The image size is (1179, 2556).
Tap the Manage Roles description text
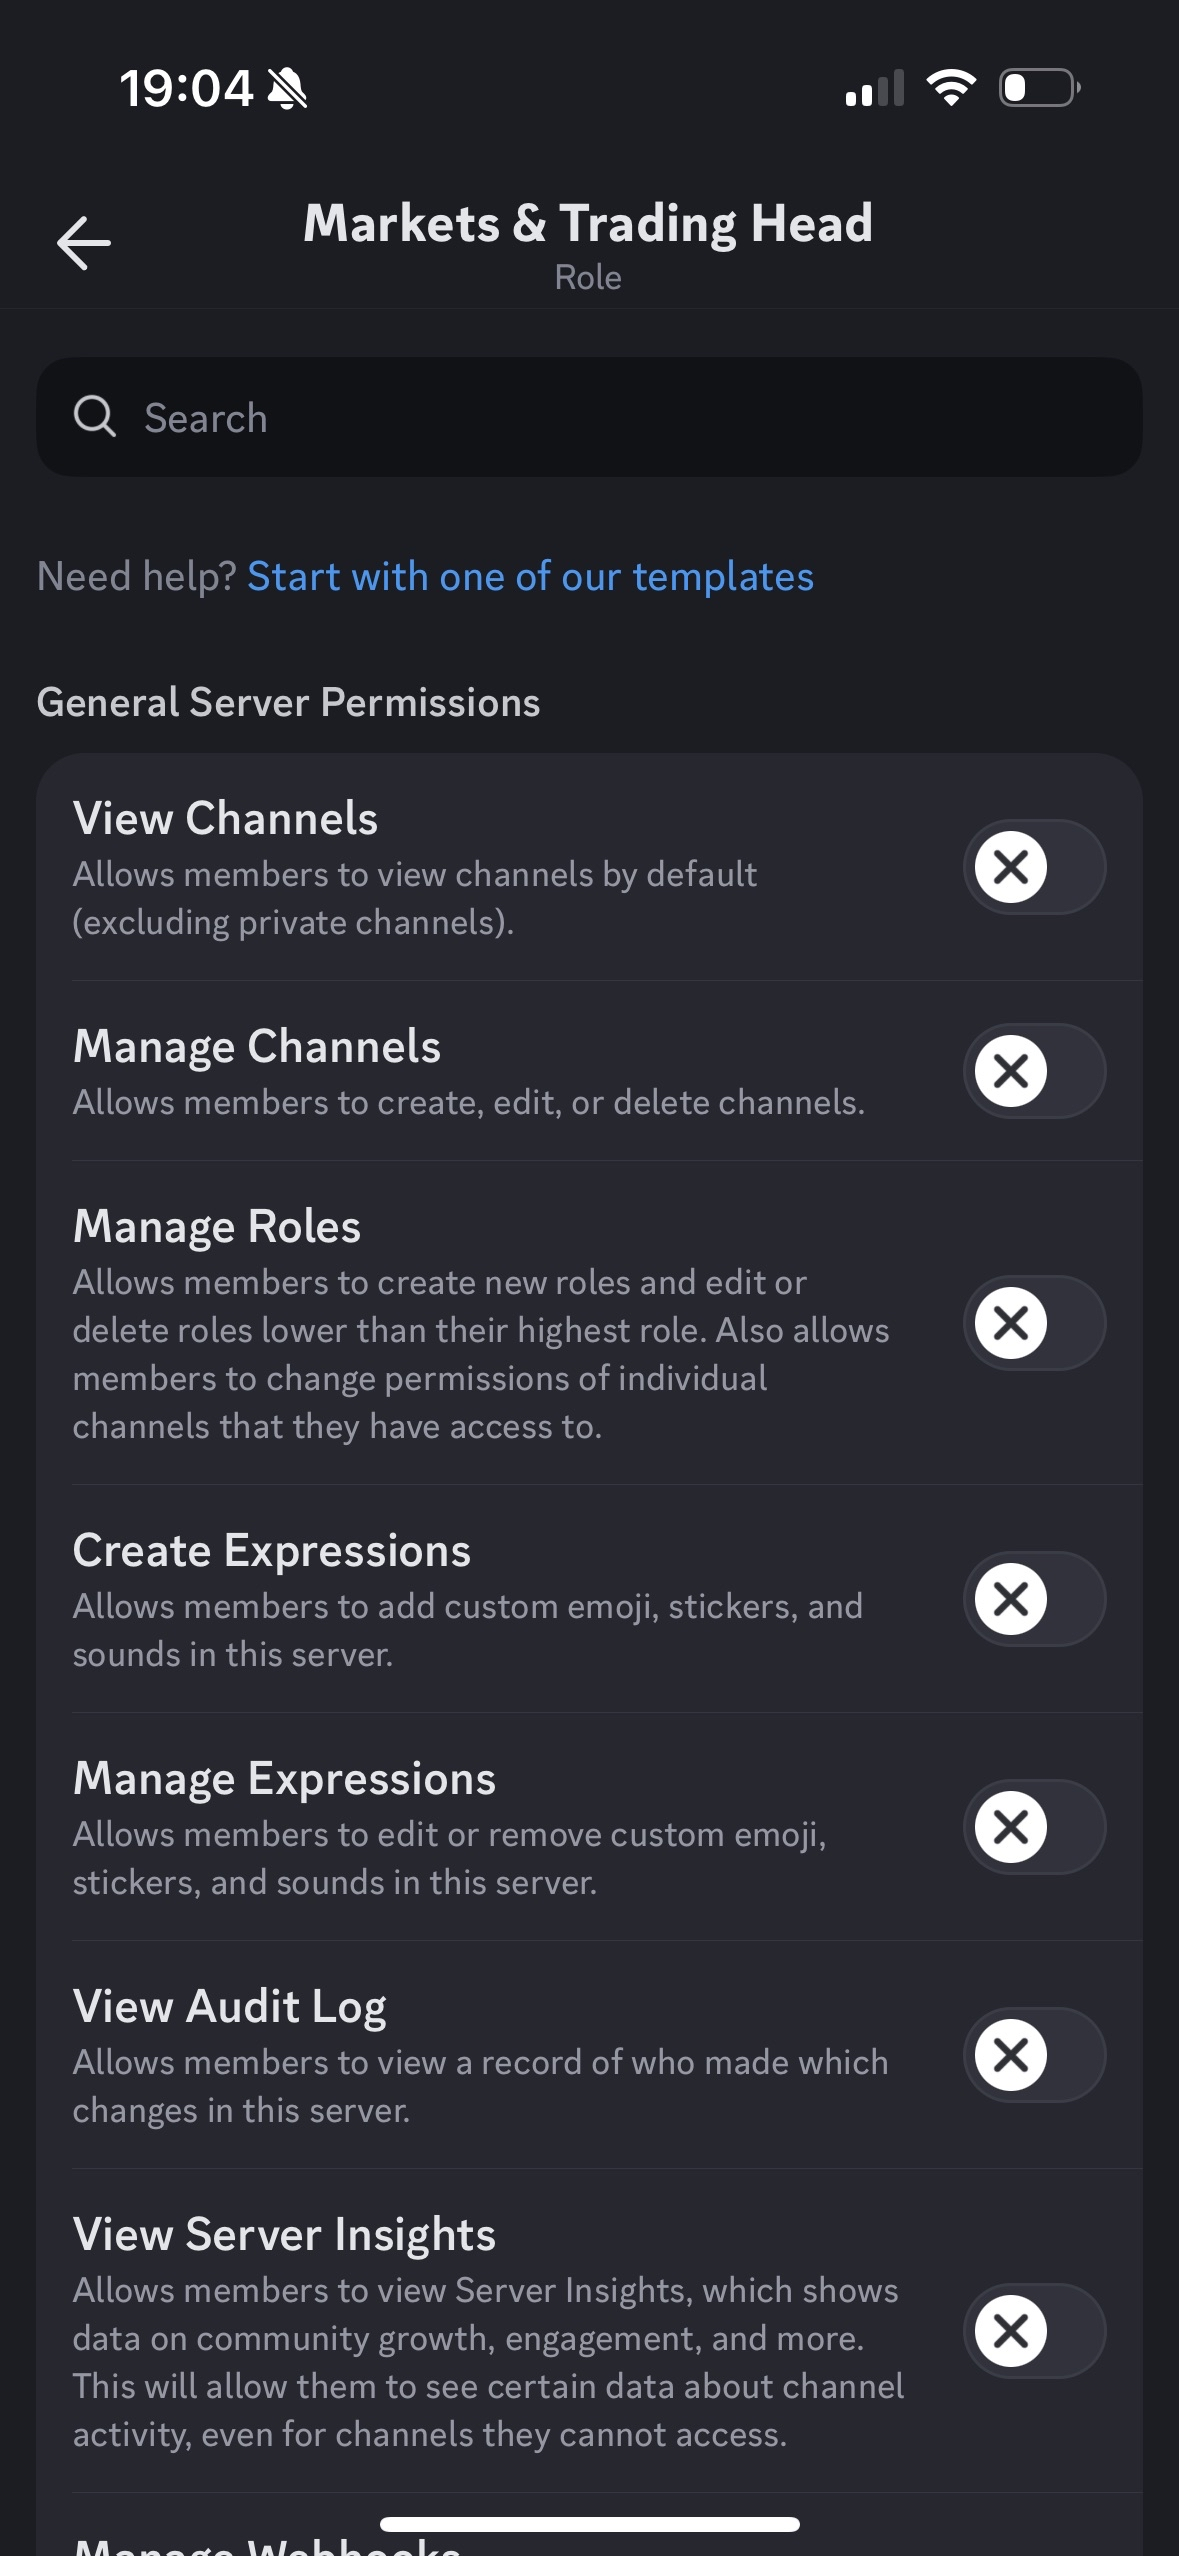[480, 1354]
